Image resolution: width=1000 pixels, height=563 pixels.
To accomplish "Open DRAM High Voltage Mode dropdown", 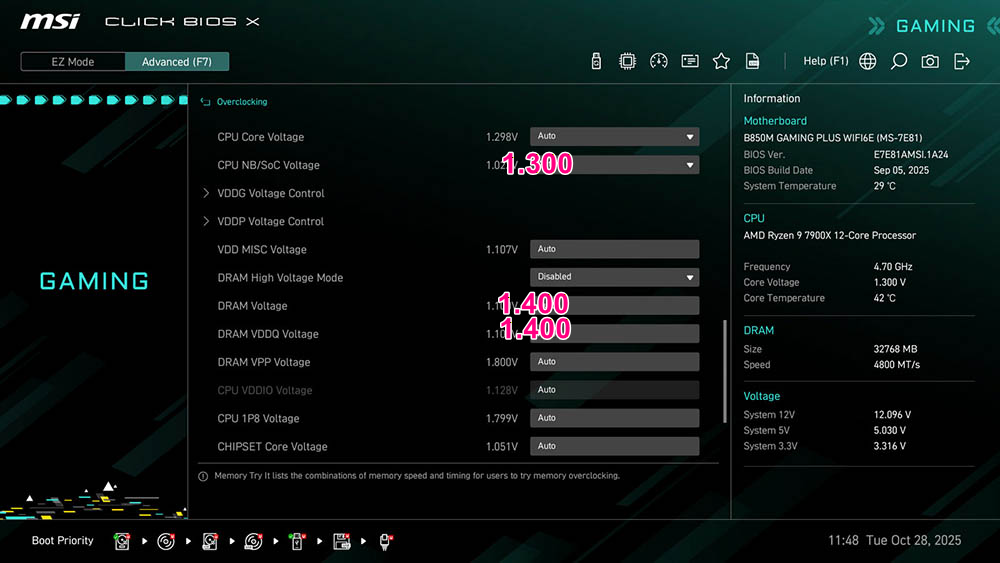I will click(x=614, y=277).
